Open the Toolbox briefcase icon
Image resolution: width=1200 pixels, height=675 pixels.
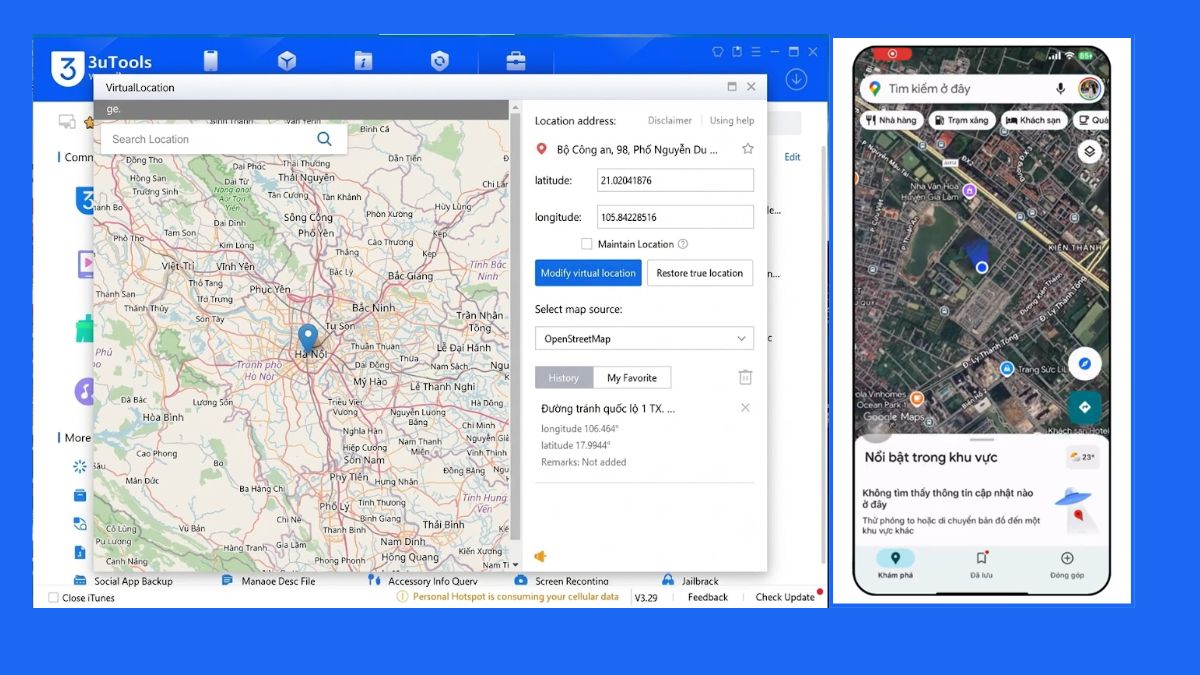tap(515, 61)
